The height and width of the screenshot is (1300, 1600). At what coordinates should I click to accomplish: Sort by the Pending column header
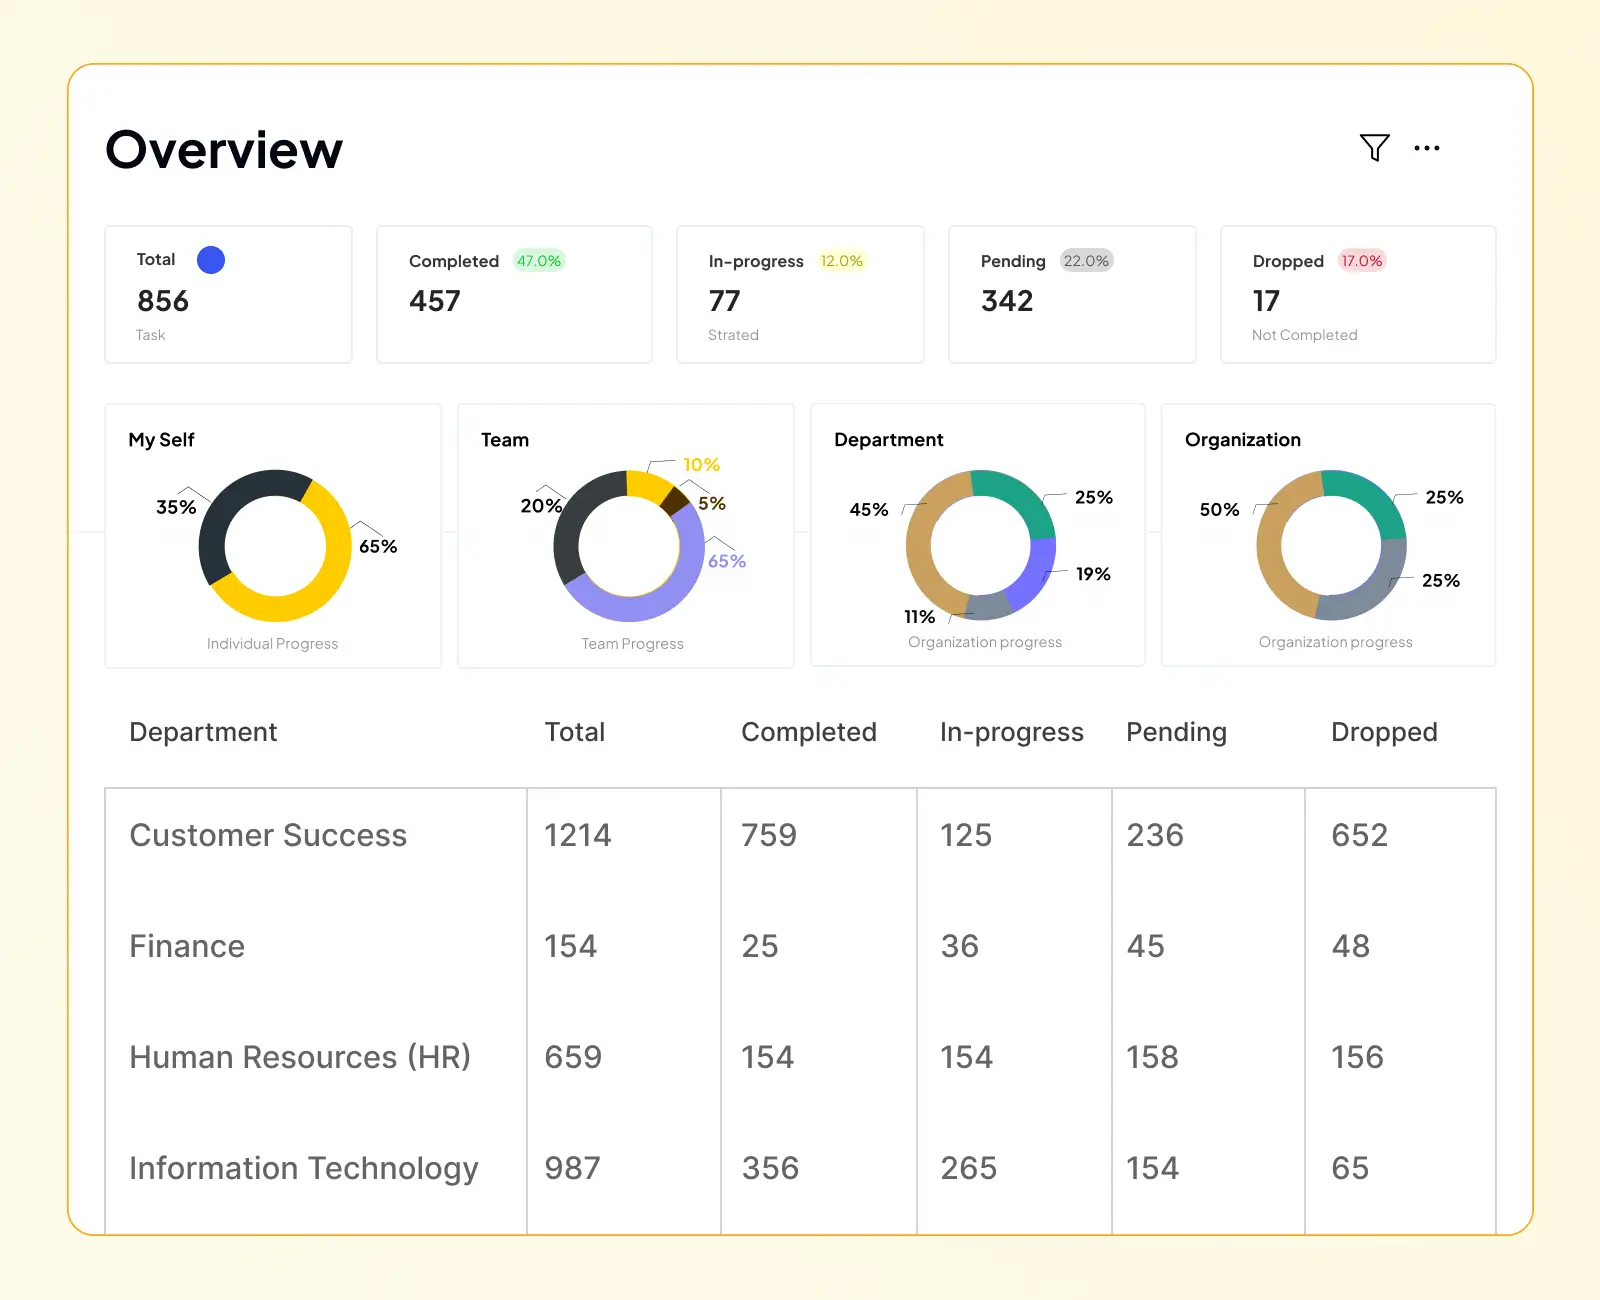[1176, 732]
